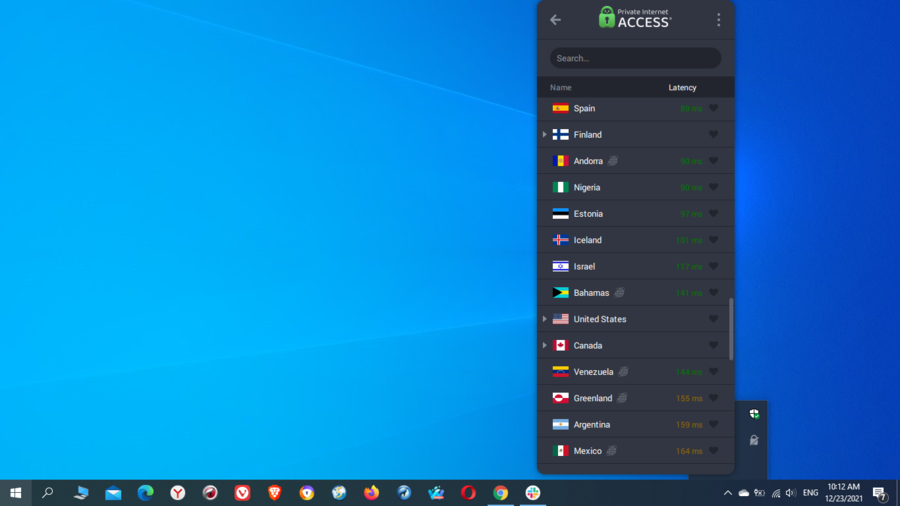The height and width of the screenshot is (506, 900).
Task: Click the Search regions field
Action: [x=635, y=58]
